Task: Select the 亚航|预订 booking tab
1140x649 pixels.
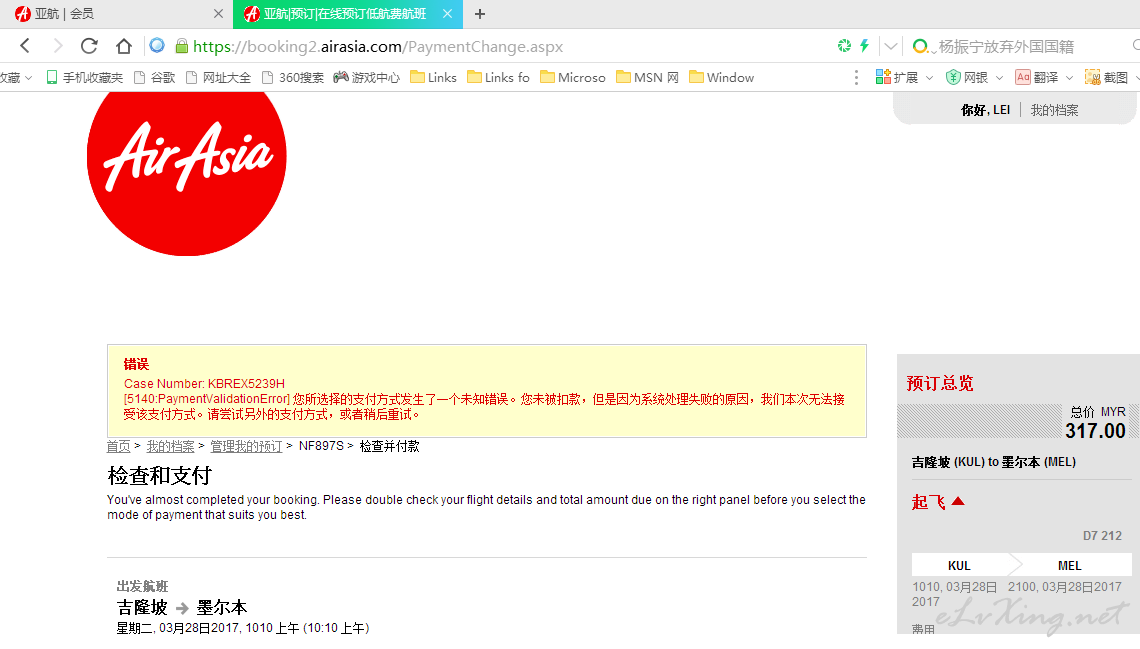Action: (348, 14)
